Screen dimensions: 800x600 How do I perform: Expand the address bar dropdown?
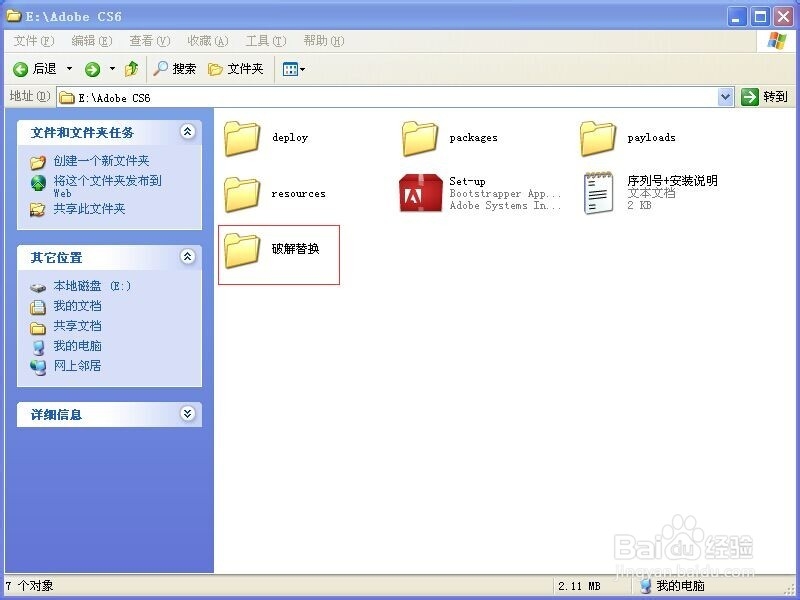pyautogui.click(x=725, y=96)
